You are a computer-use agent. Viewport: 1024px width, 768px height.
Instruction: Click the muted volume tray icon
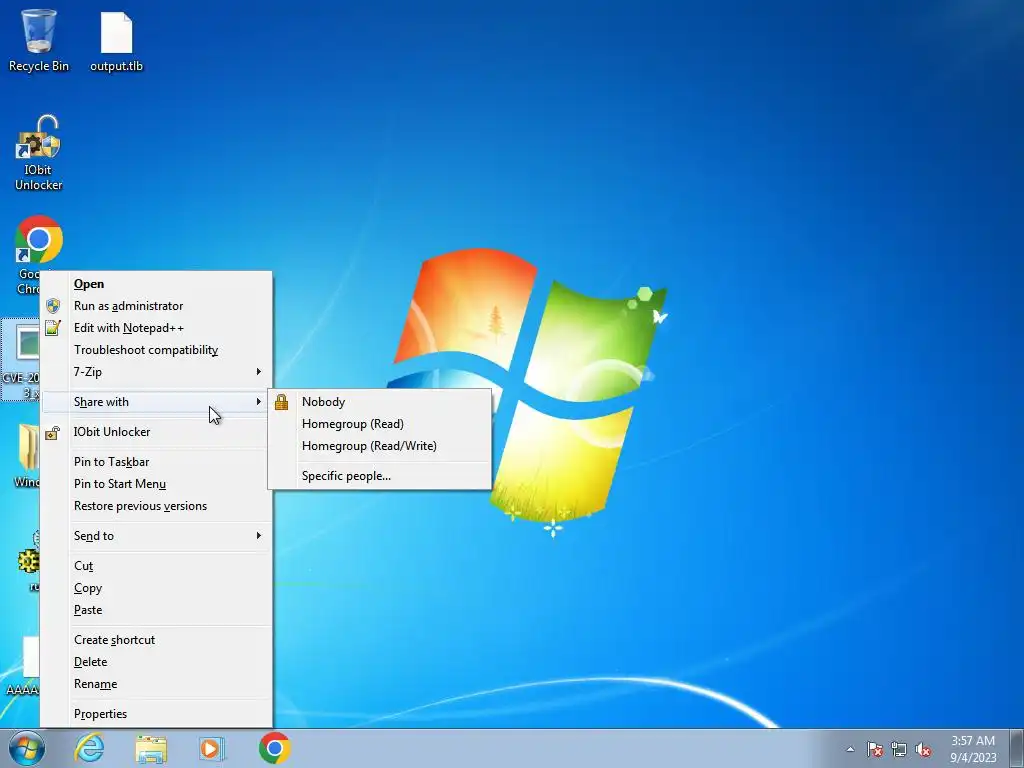coord(923,750)
